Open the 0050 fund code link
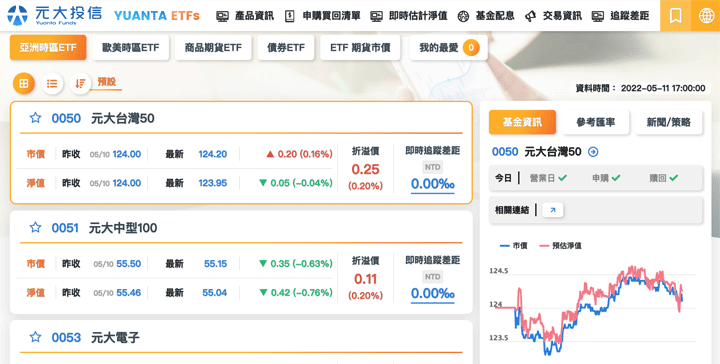720x364 pixels. coord(66,118)
